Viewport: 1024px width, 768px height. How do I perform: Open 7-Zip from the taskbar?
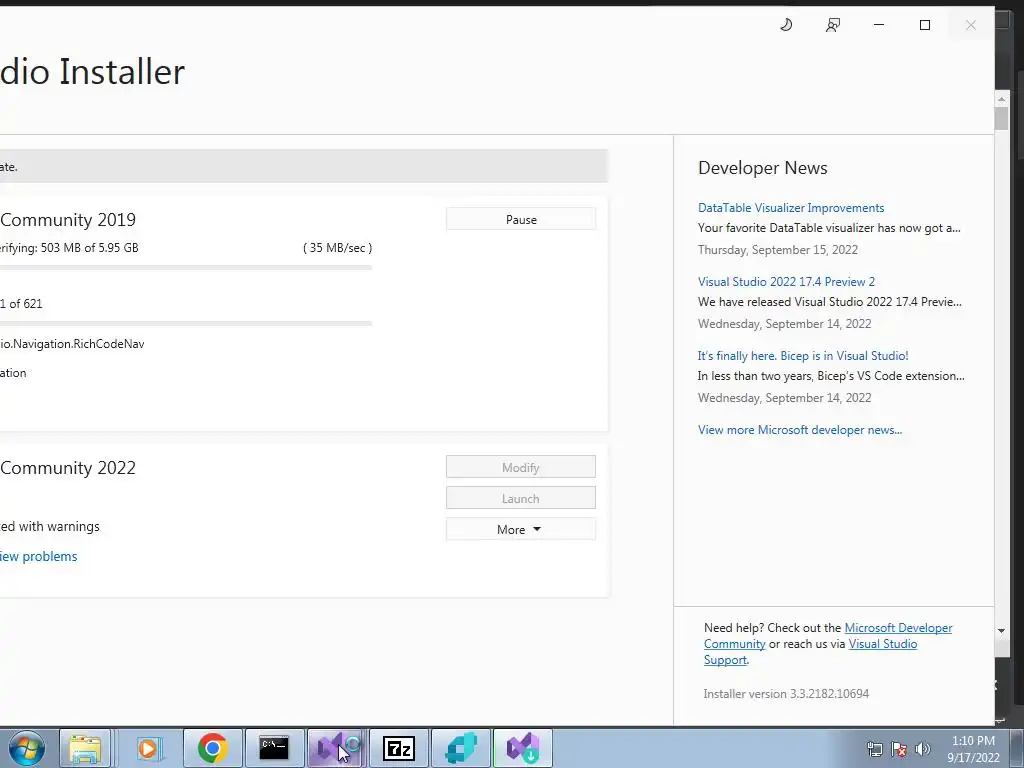[x=398, y=748]
